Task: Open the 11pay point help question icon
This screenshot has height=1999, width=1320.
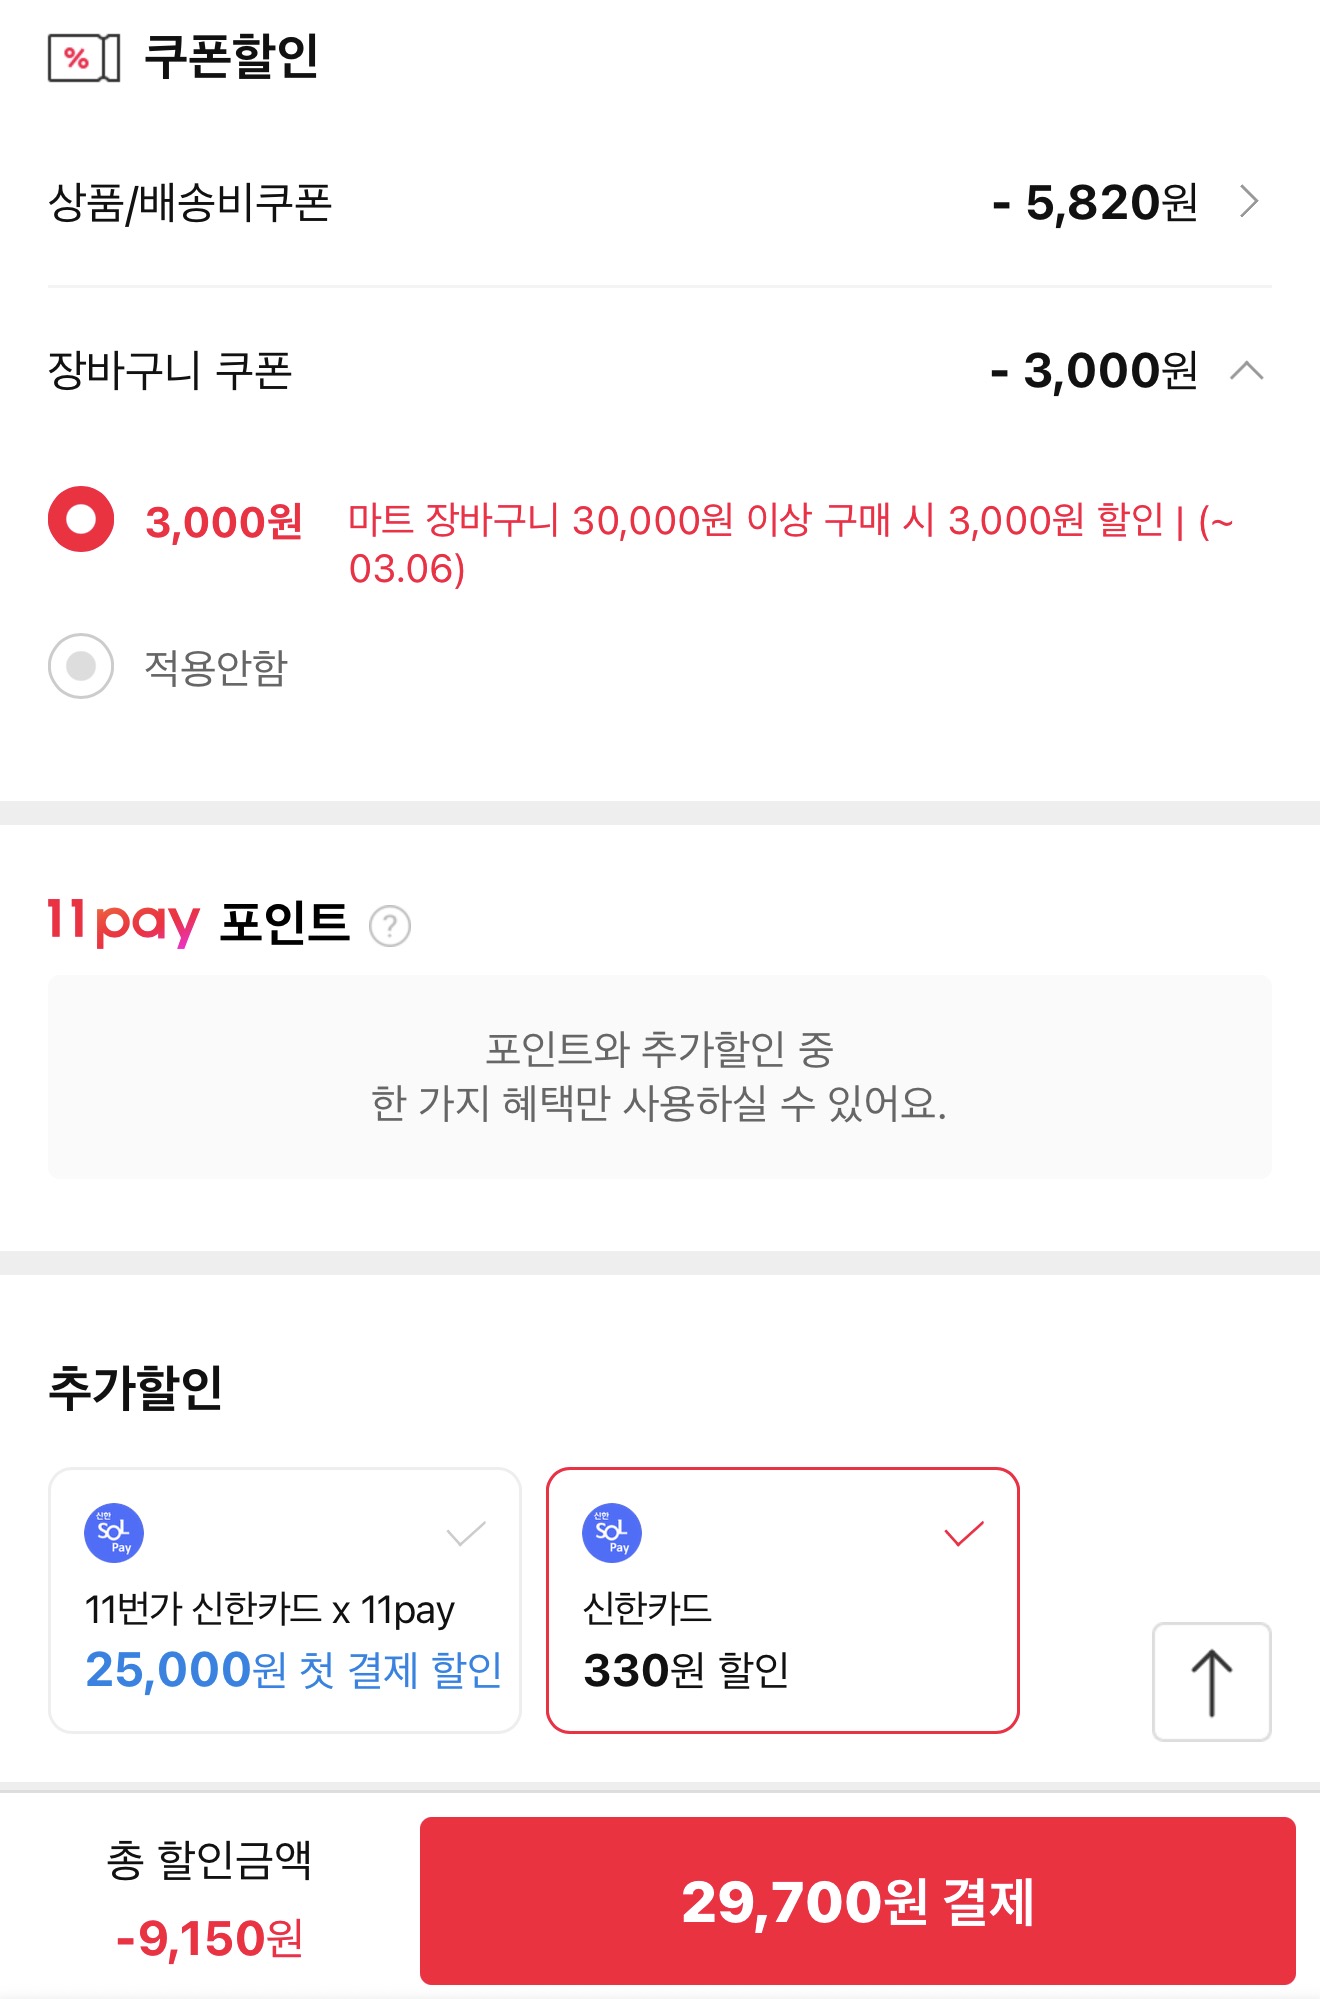Action: click(x=390, y=925)
